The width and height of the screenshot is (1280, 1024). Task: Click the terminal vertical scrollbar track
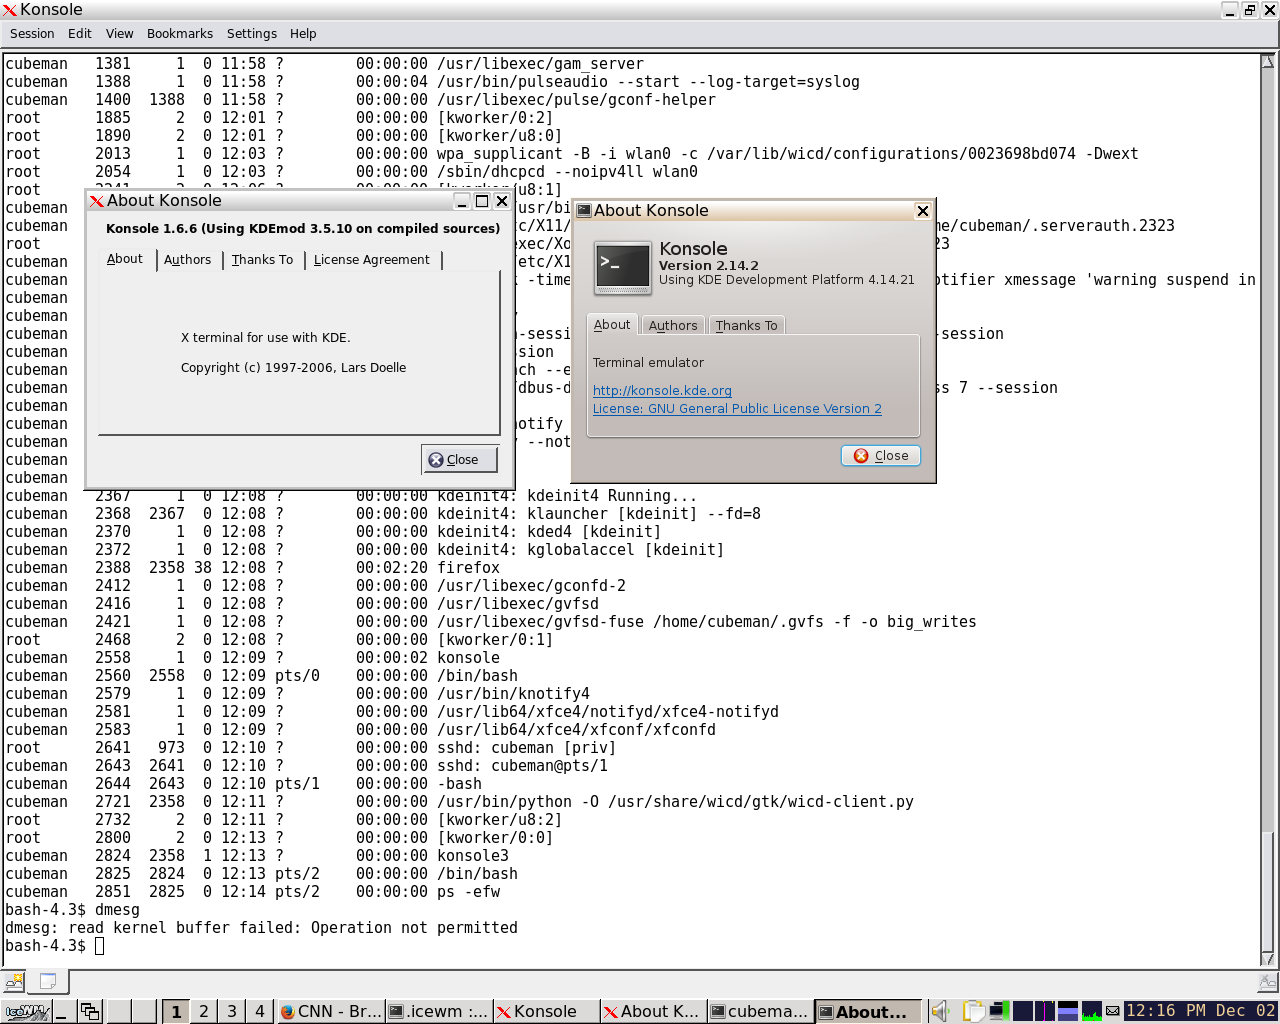pyautogui.click(x=1268, y=450)
